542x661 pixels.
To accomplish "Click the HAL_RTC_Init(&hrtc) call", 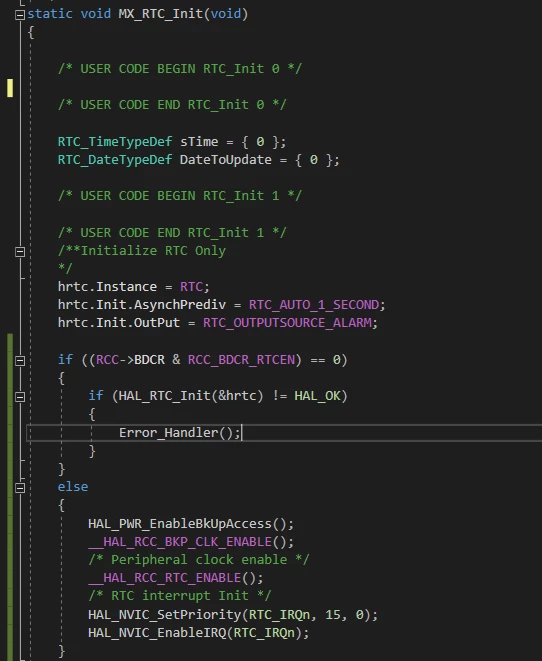I will (191, 396).
